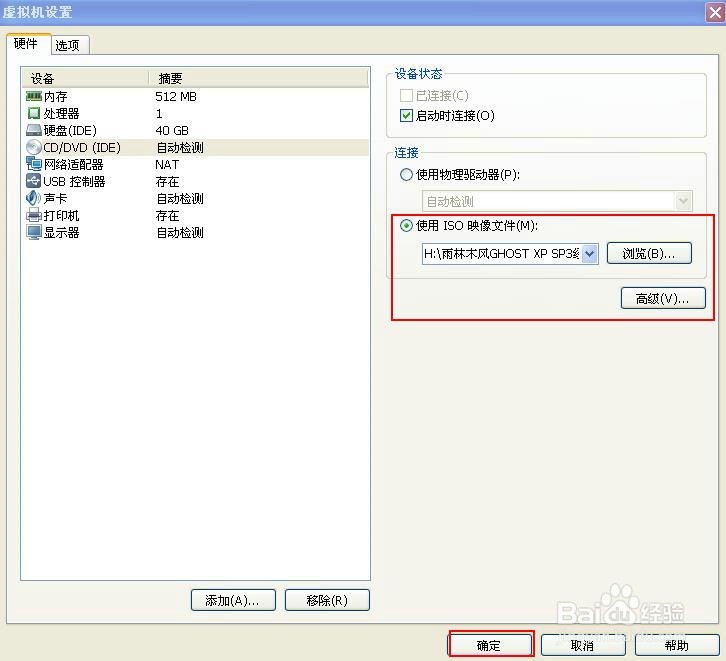Select the CD/DVD (IDE) row label
Viewport: 726px width, 661px height.
[82, 148]
